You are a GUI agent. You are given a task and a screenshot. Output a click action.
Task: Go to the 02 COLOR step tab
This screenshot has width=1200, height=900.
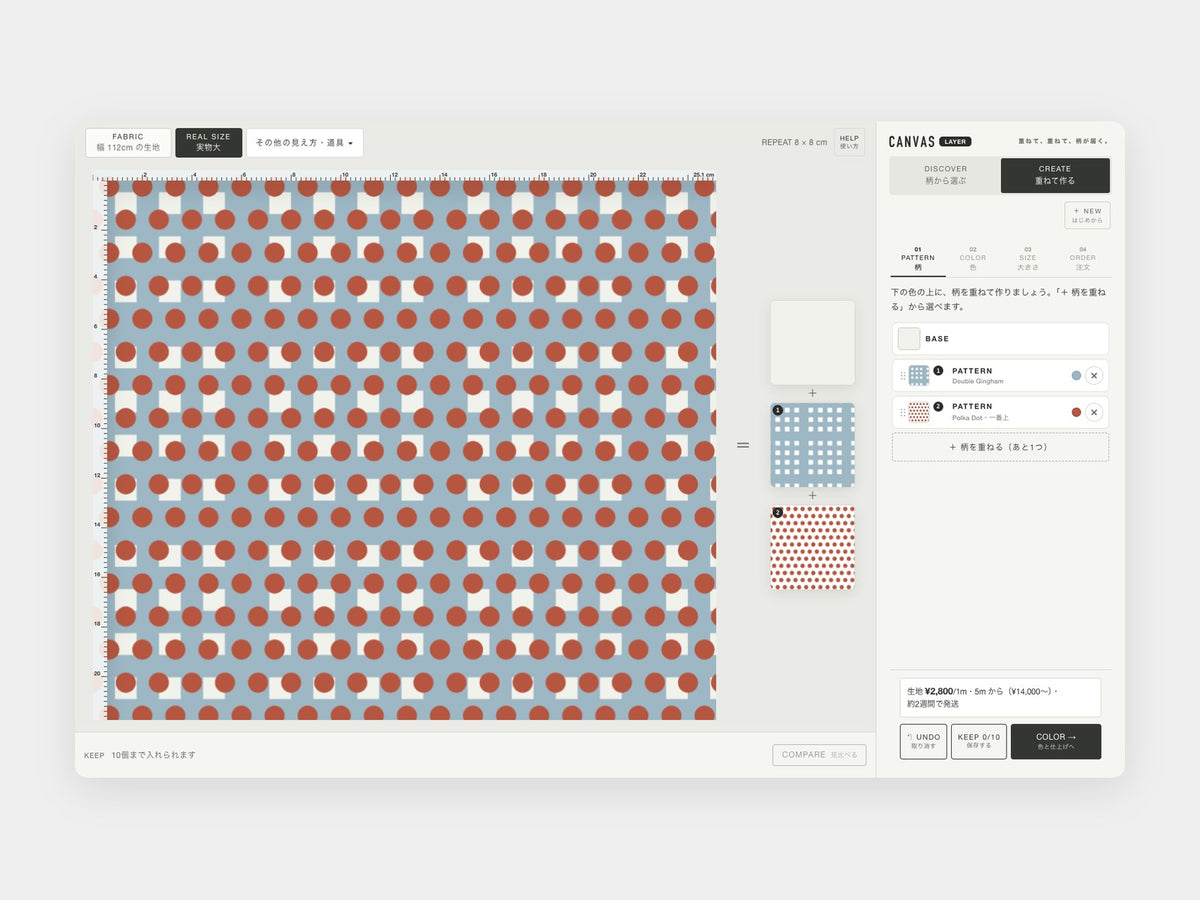(x=973, y=259)
